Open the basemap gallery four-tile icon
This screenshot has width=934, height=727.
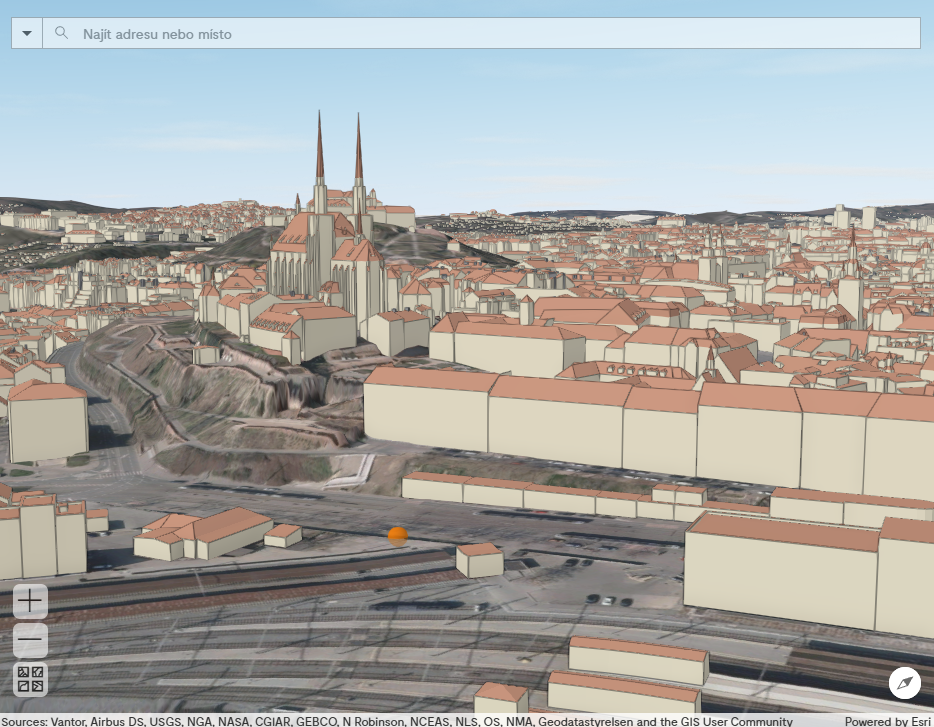point(31,679)
